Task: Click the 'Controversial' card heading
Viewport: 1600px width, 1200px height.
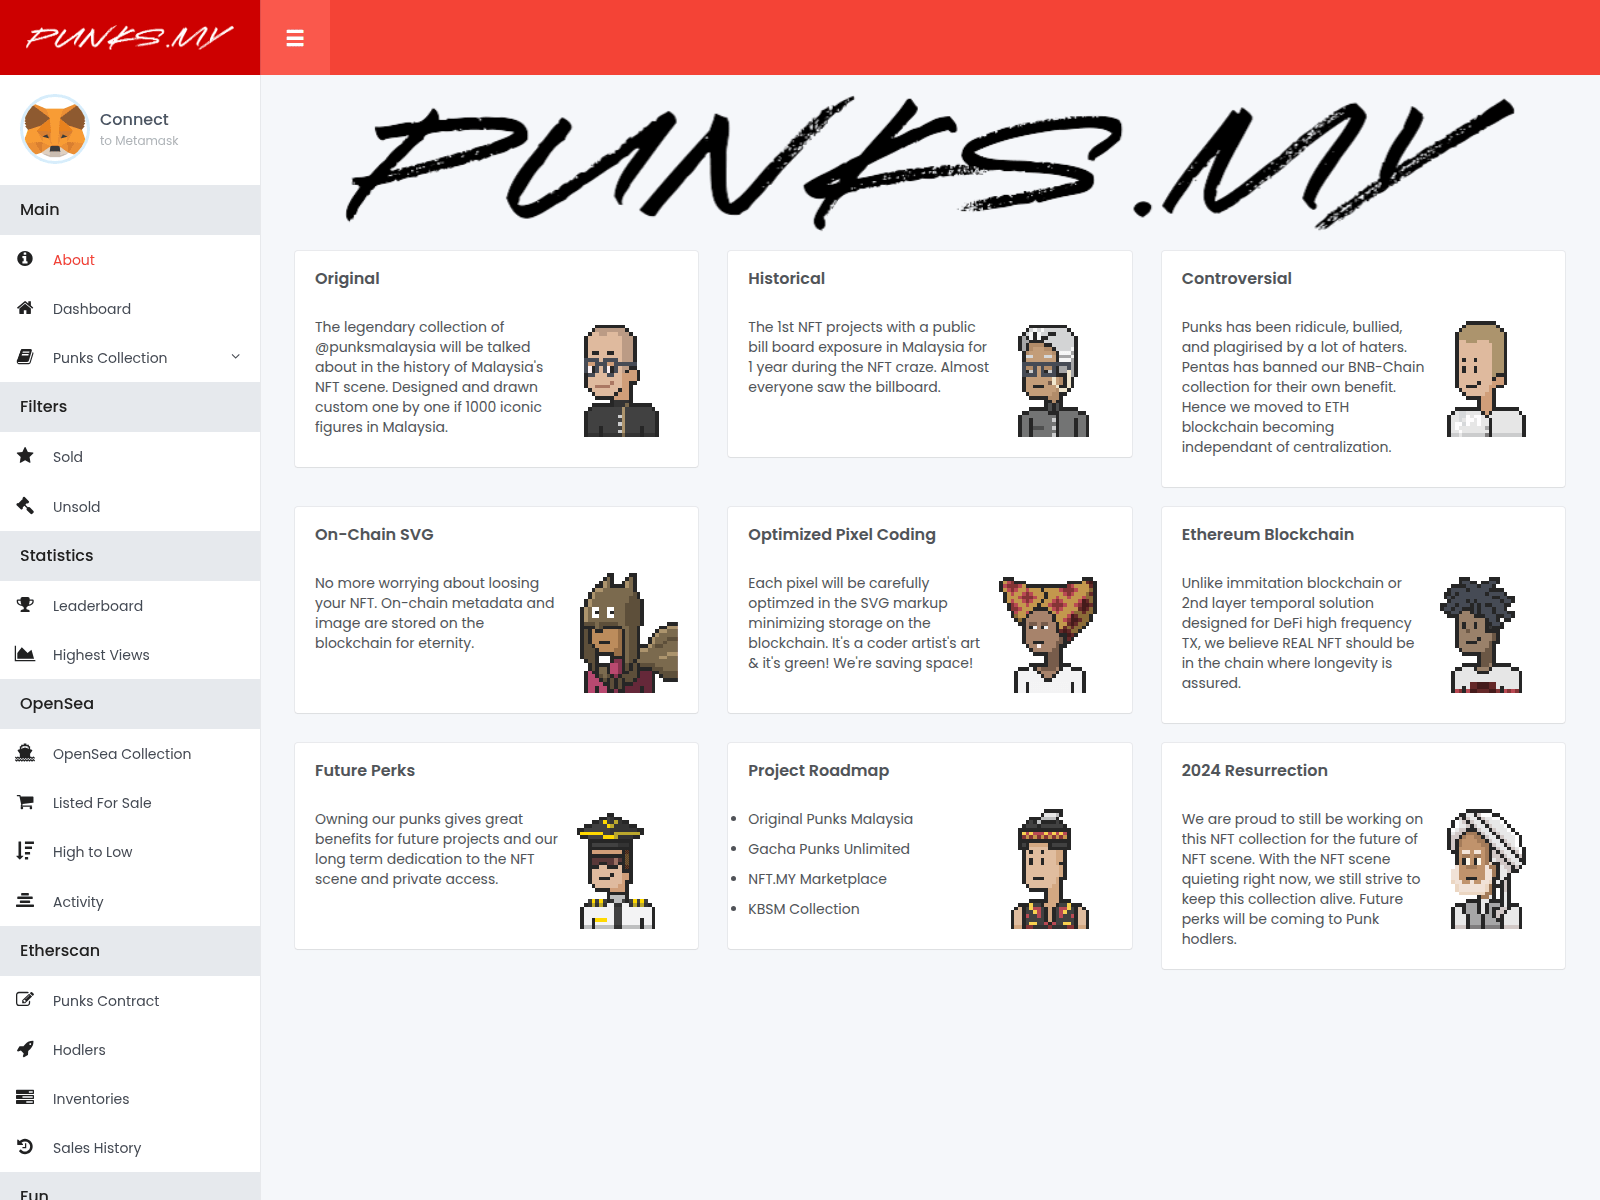Action: [1237, 278]
